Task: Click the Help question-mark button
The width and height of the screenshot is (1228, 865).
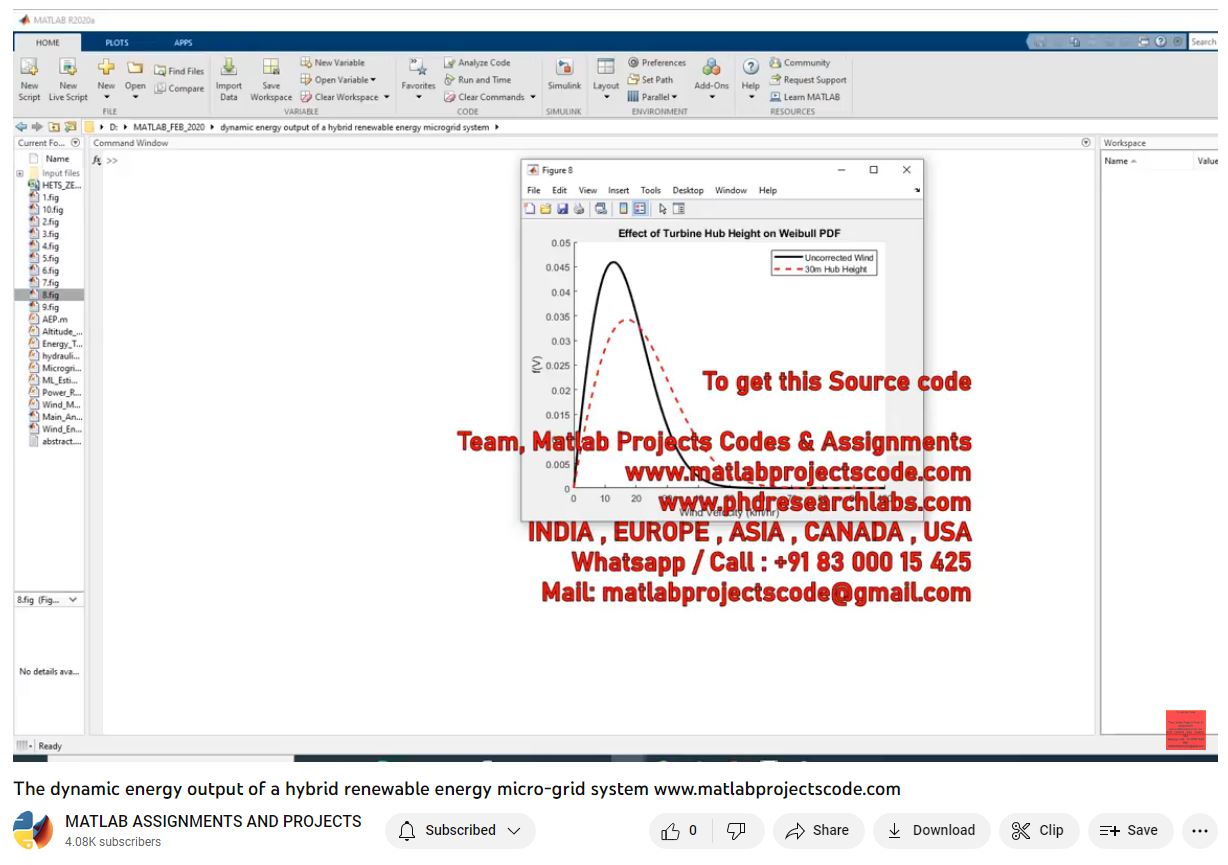Action: pyautogui.click(x=750, y=79)
